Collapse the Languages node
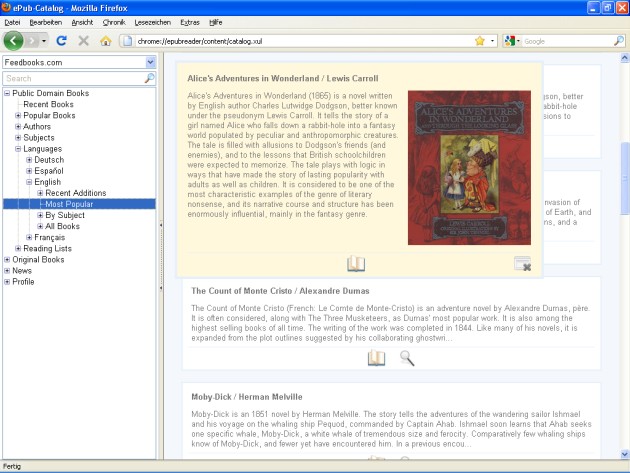Viewport: 630px width, 473px height. click(18, 149)
